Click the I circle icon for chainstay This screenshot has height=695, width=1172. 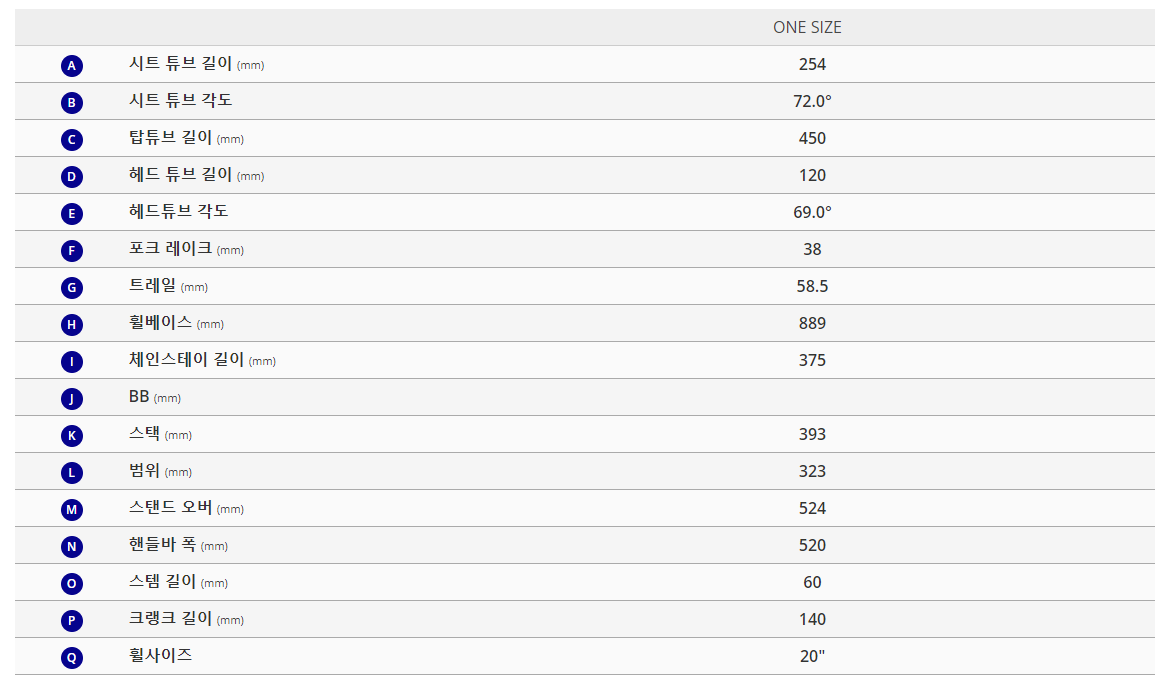72,362
